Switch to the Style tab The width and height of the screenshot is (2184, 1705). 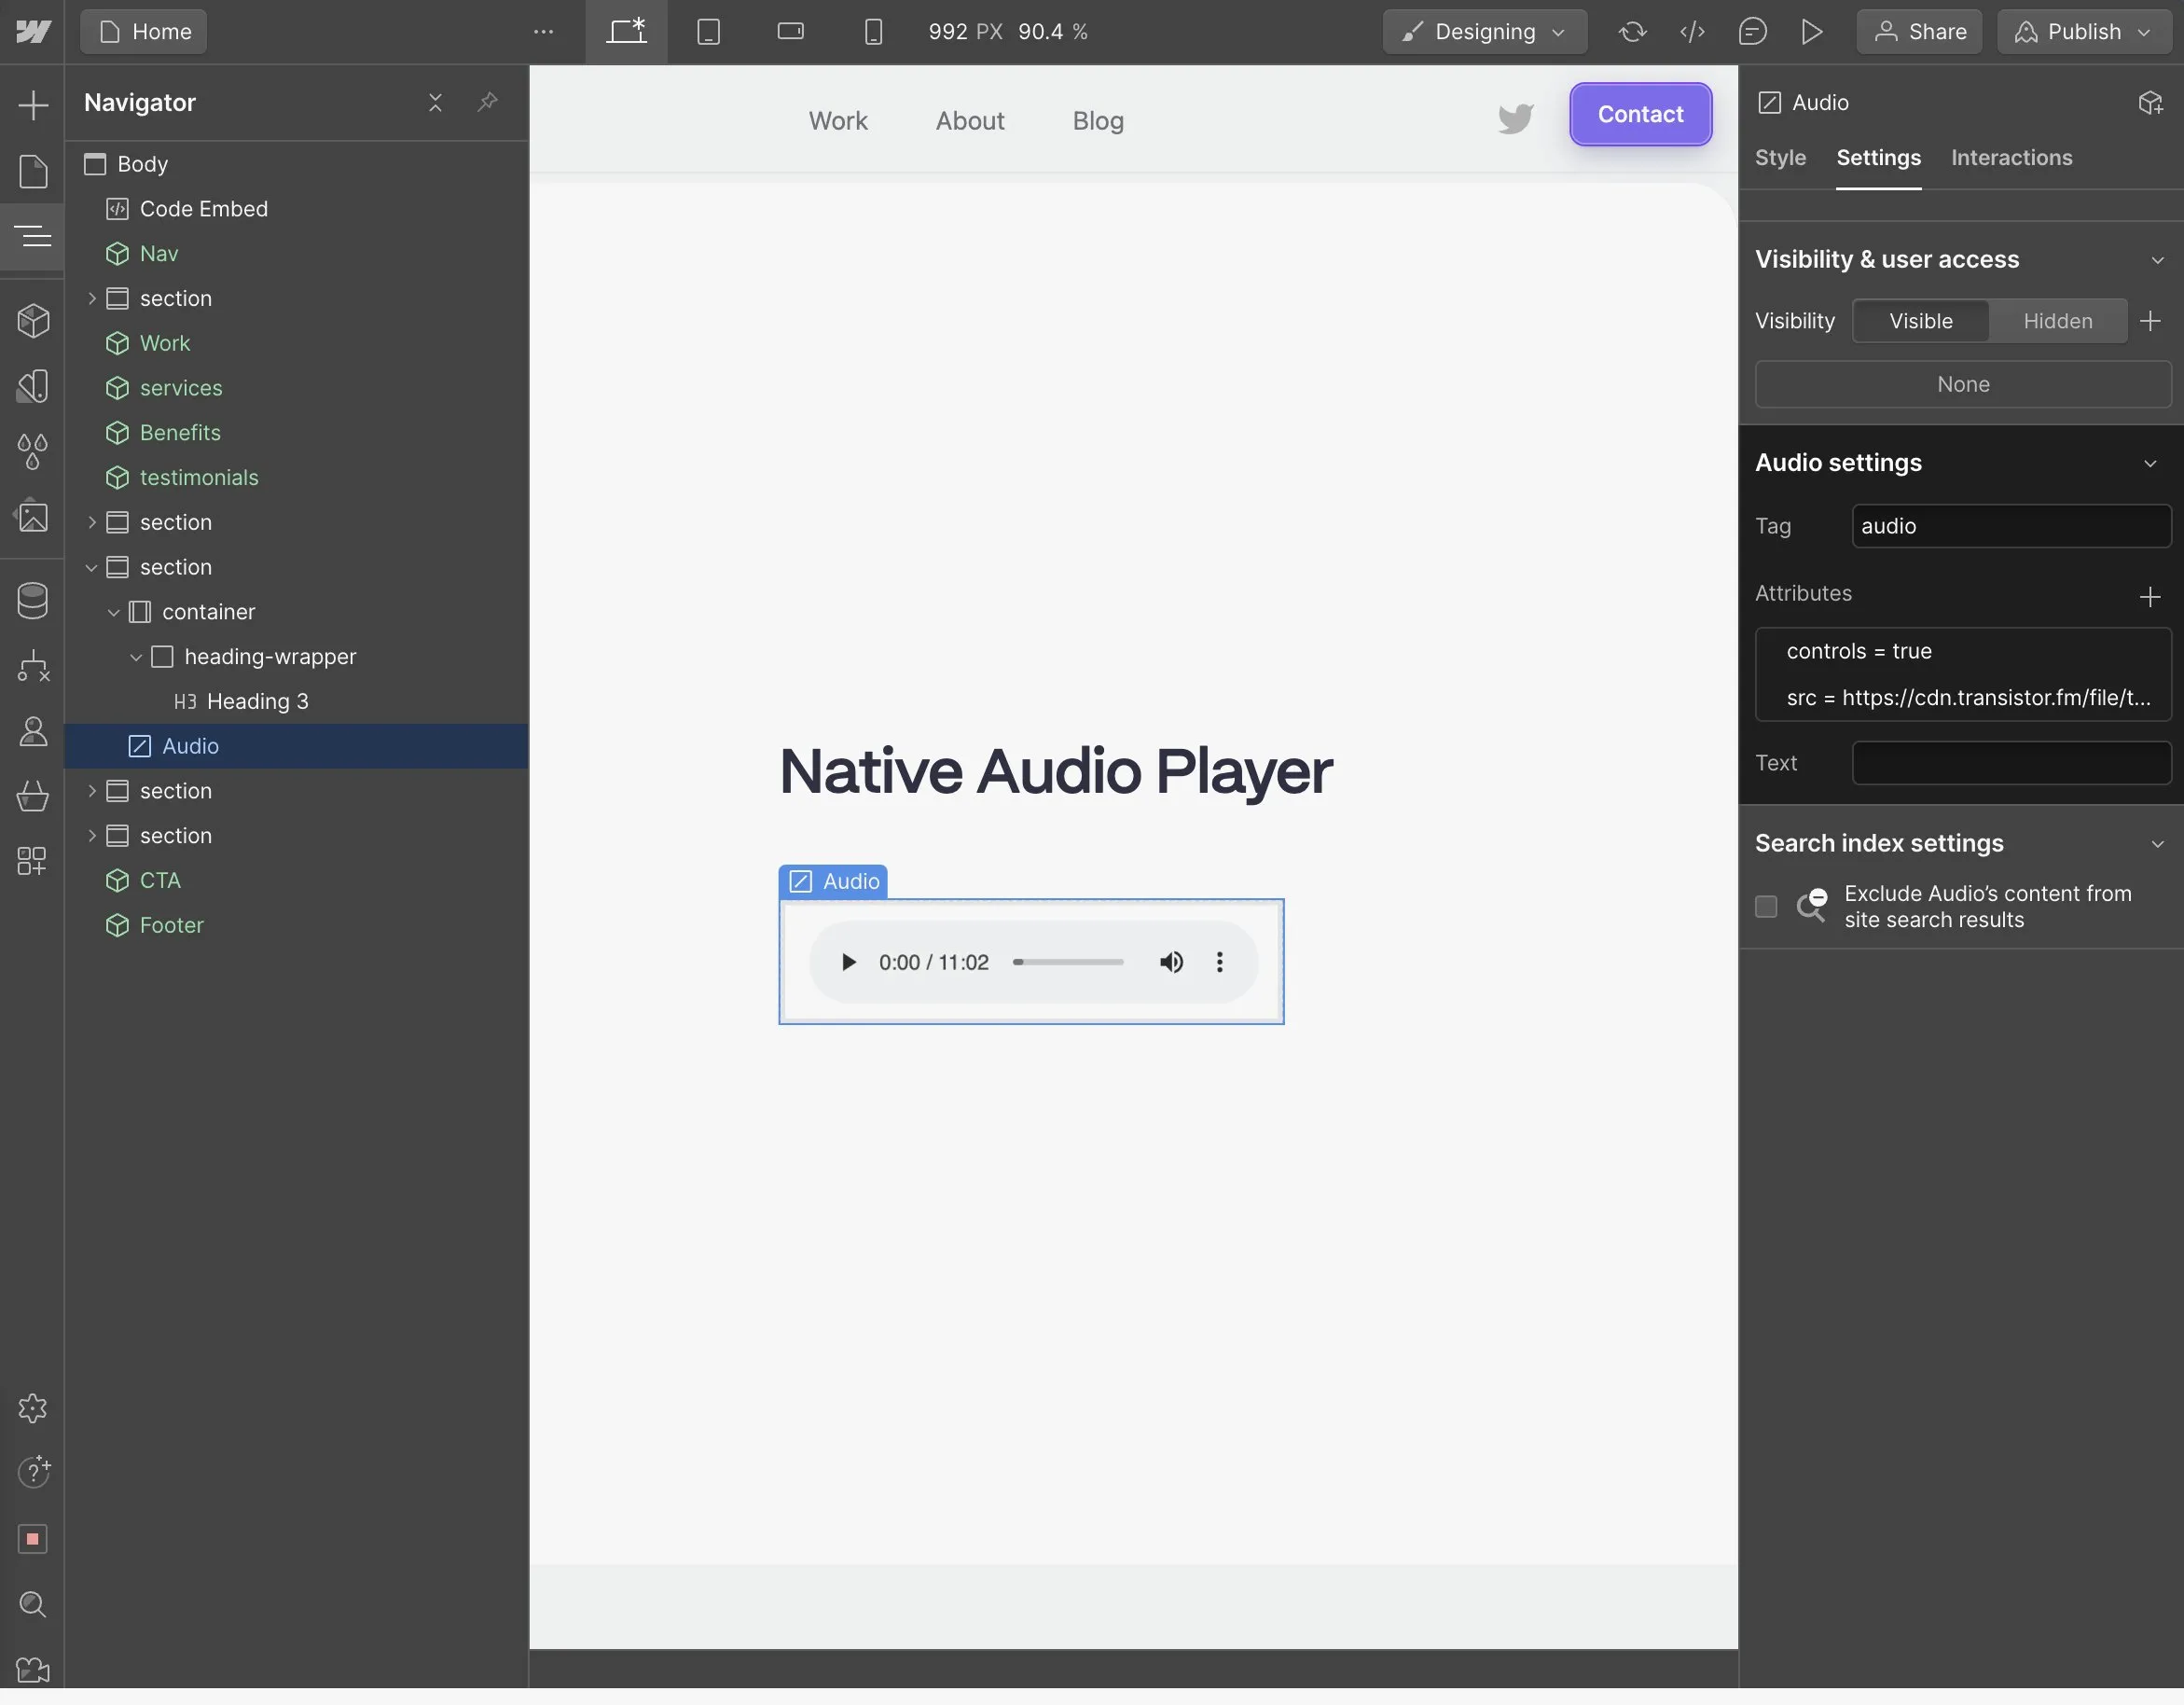click(x=1781, y=157)
